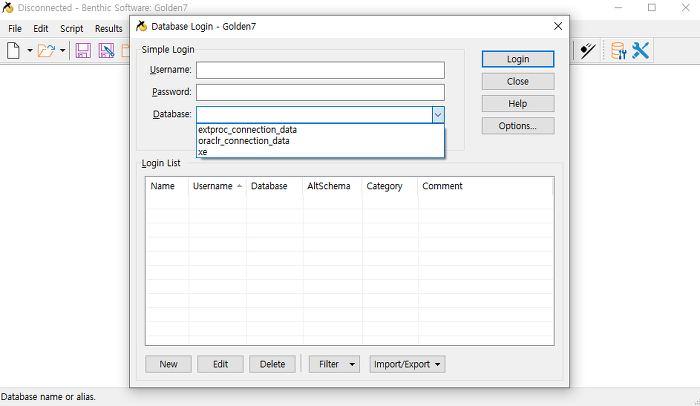Collapse the Database combo box arrow
Viewport: 700px width, 406px height.
[x=438, y=115]
